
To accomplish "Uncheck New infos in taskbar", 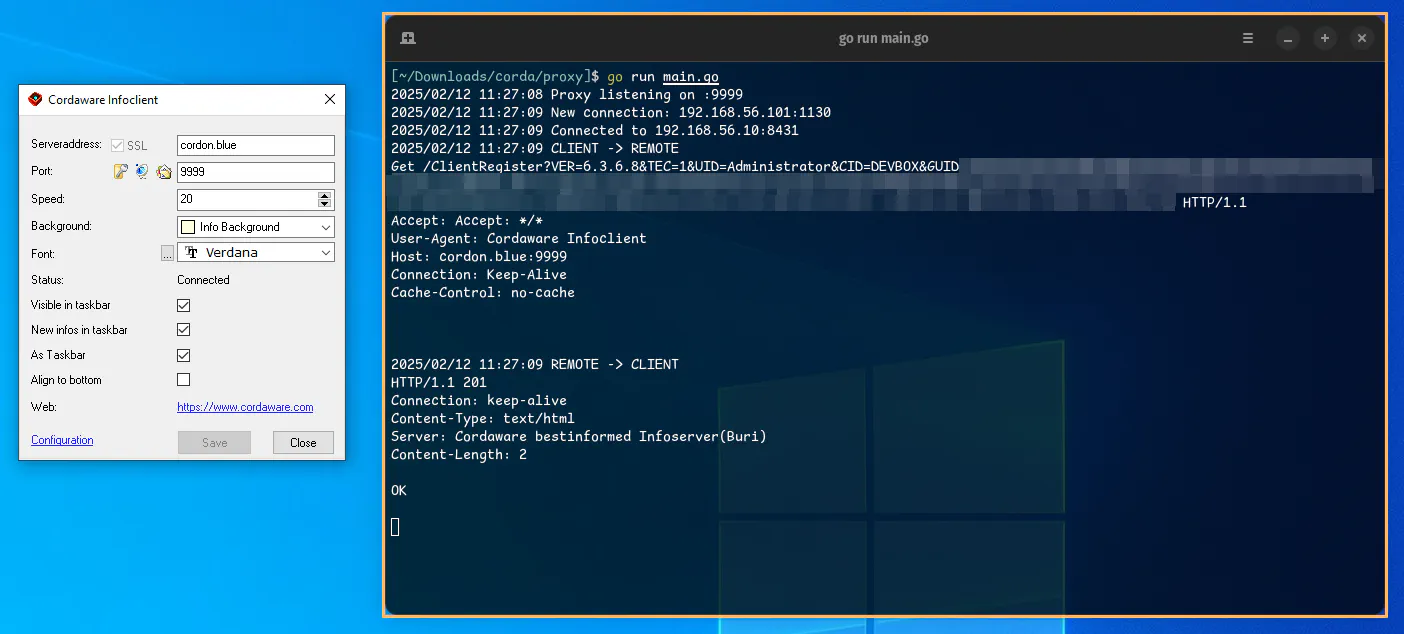I will coord(183,330).
